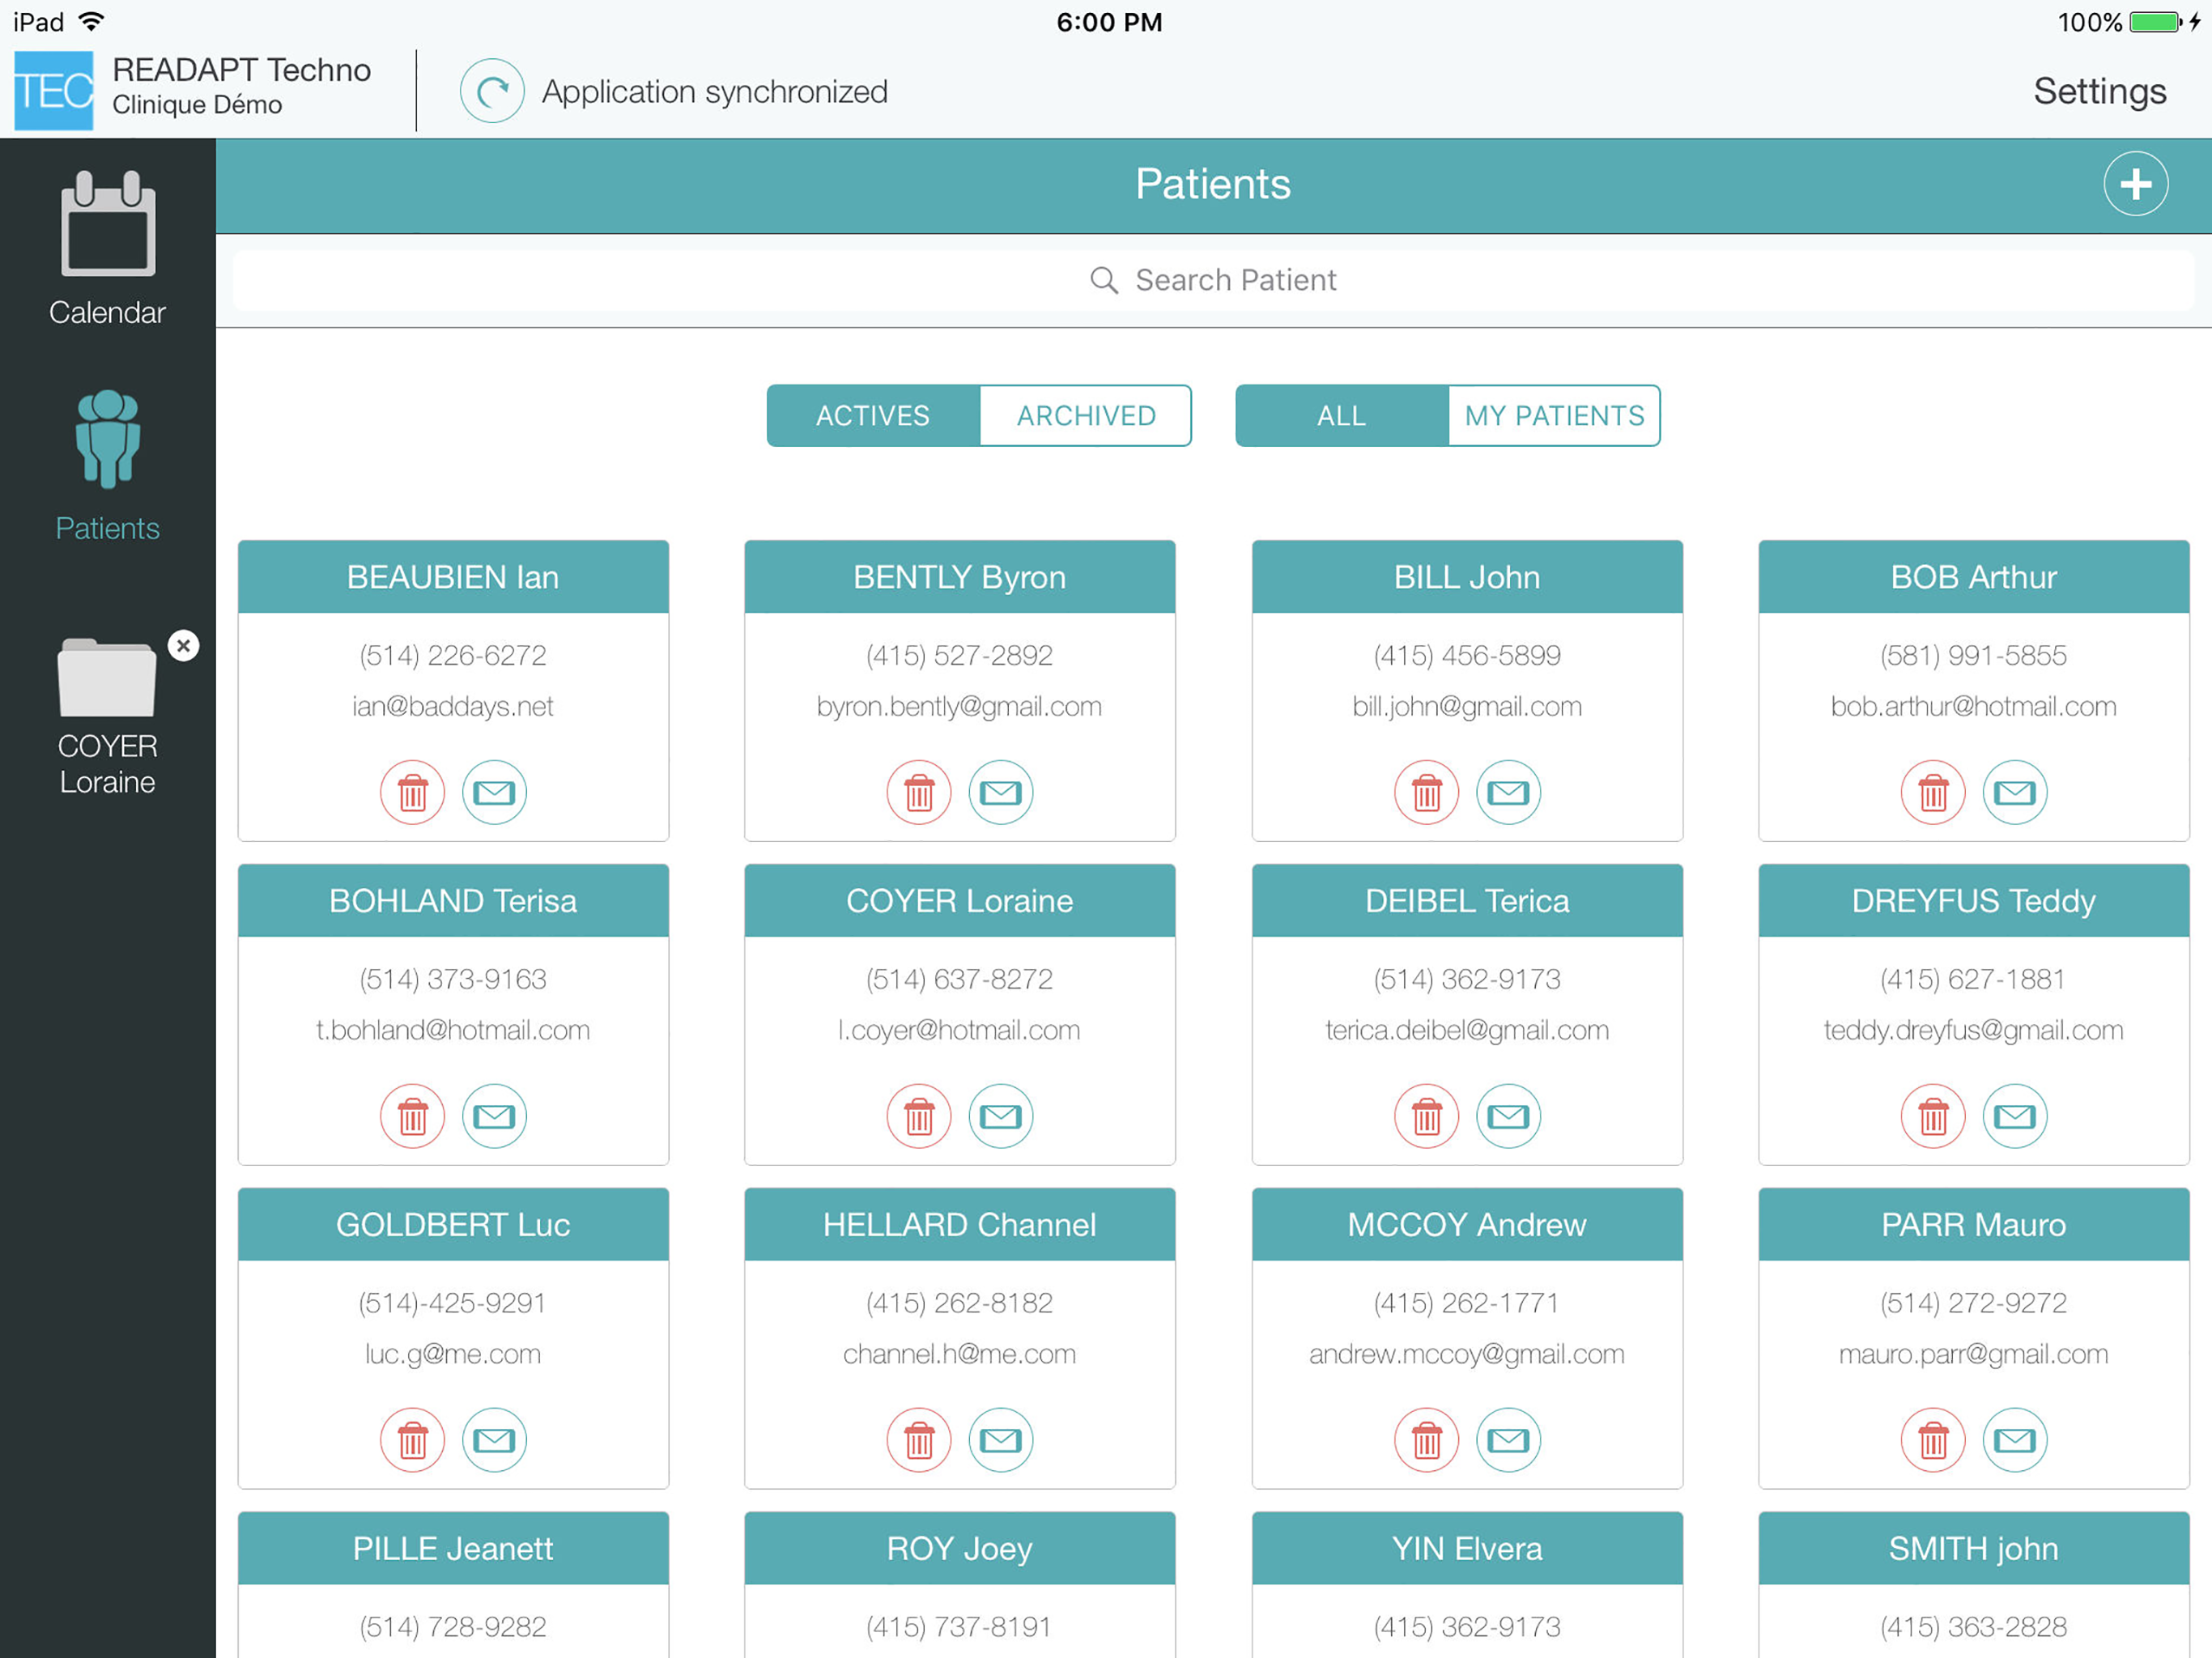Tap the synchronize refresh icon

(492, 91)
